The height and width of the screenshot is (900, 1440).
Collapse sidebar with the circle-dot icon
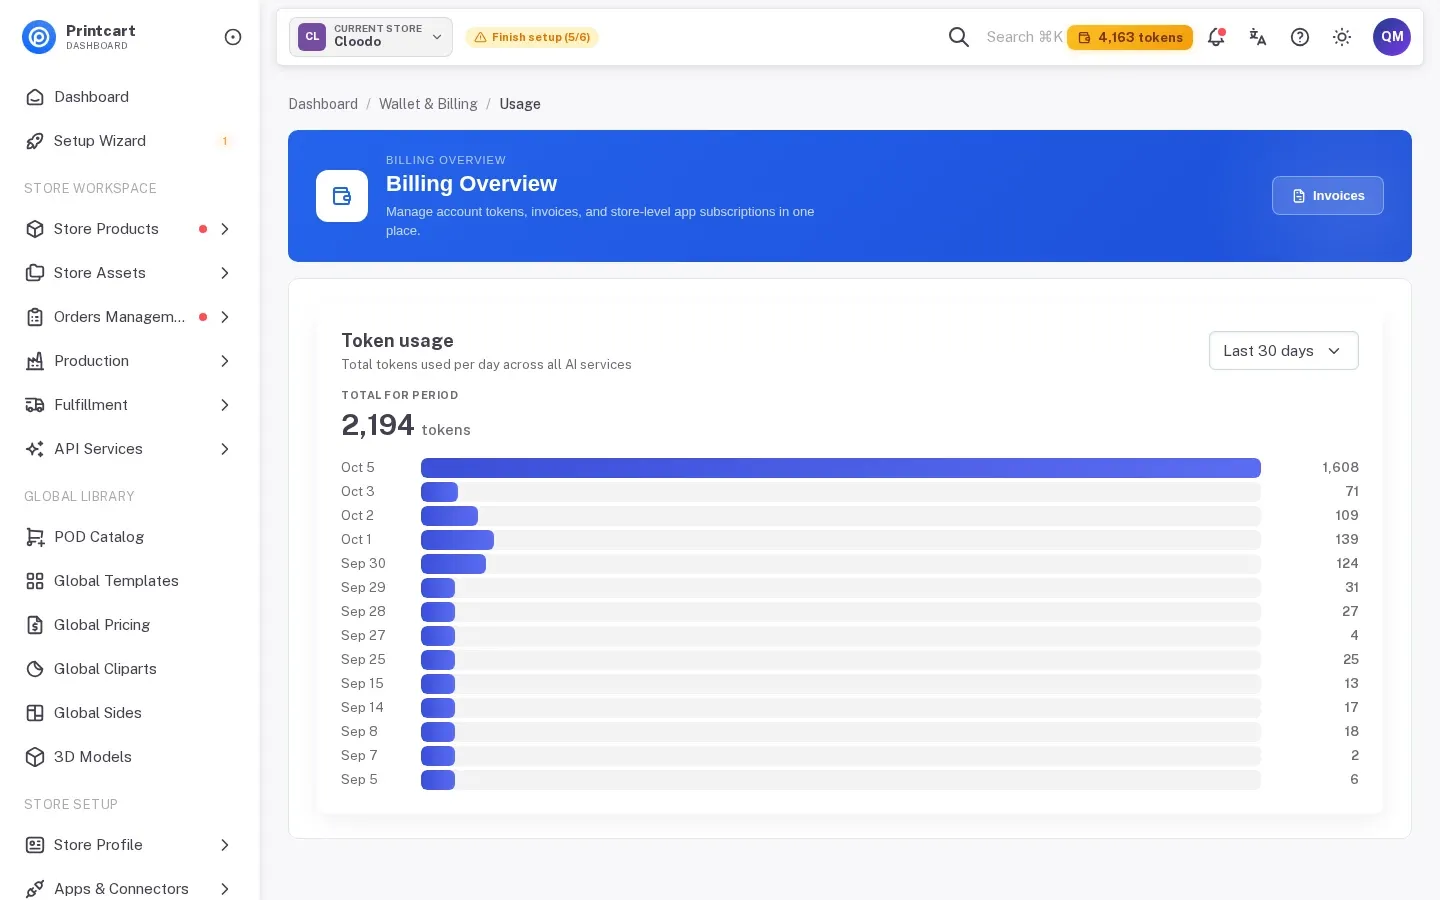pos(233,37)
